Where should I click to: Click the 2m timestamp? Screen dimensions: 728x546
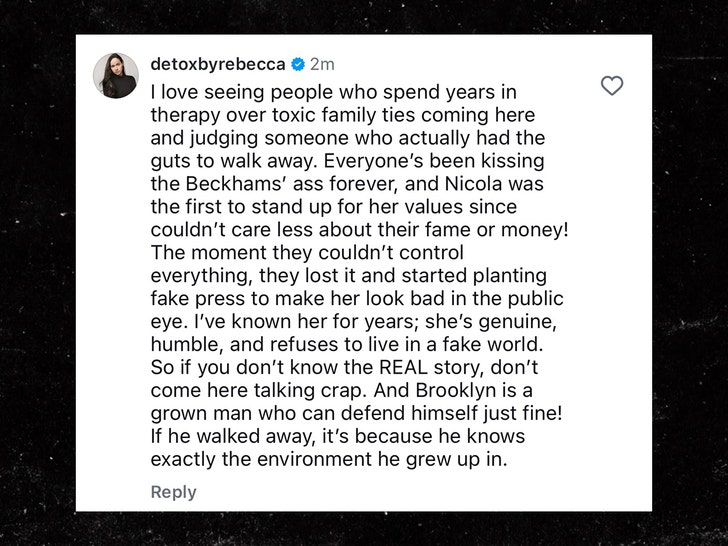point(322,65)
